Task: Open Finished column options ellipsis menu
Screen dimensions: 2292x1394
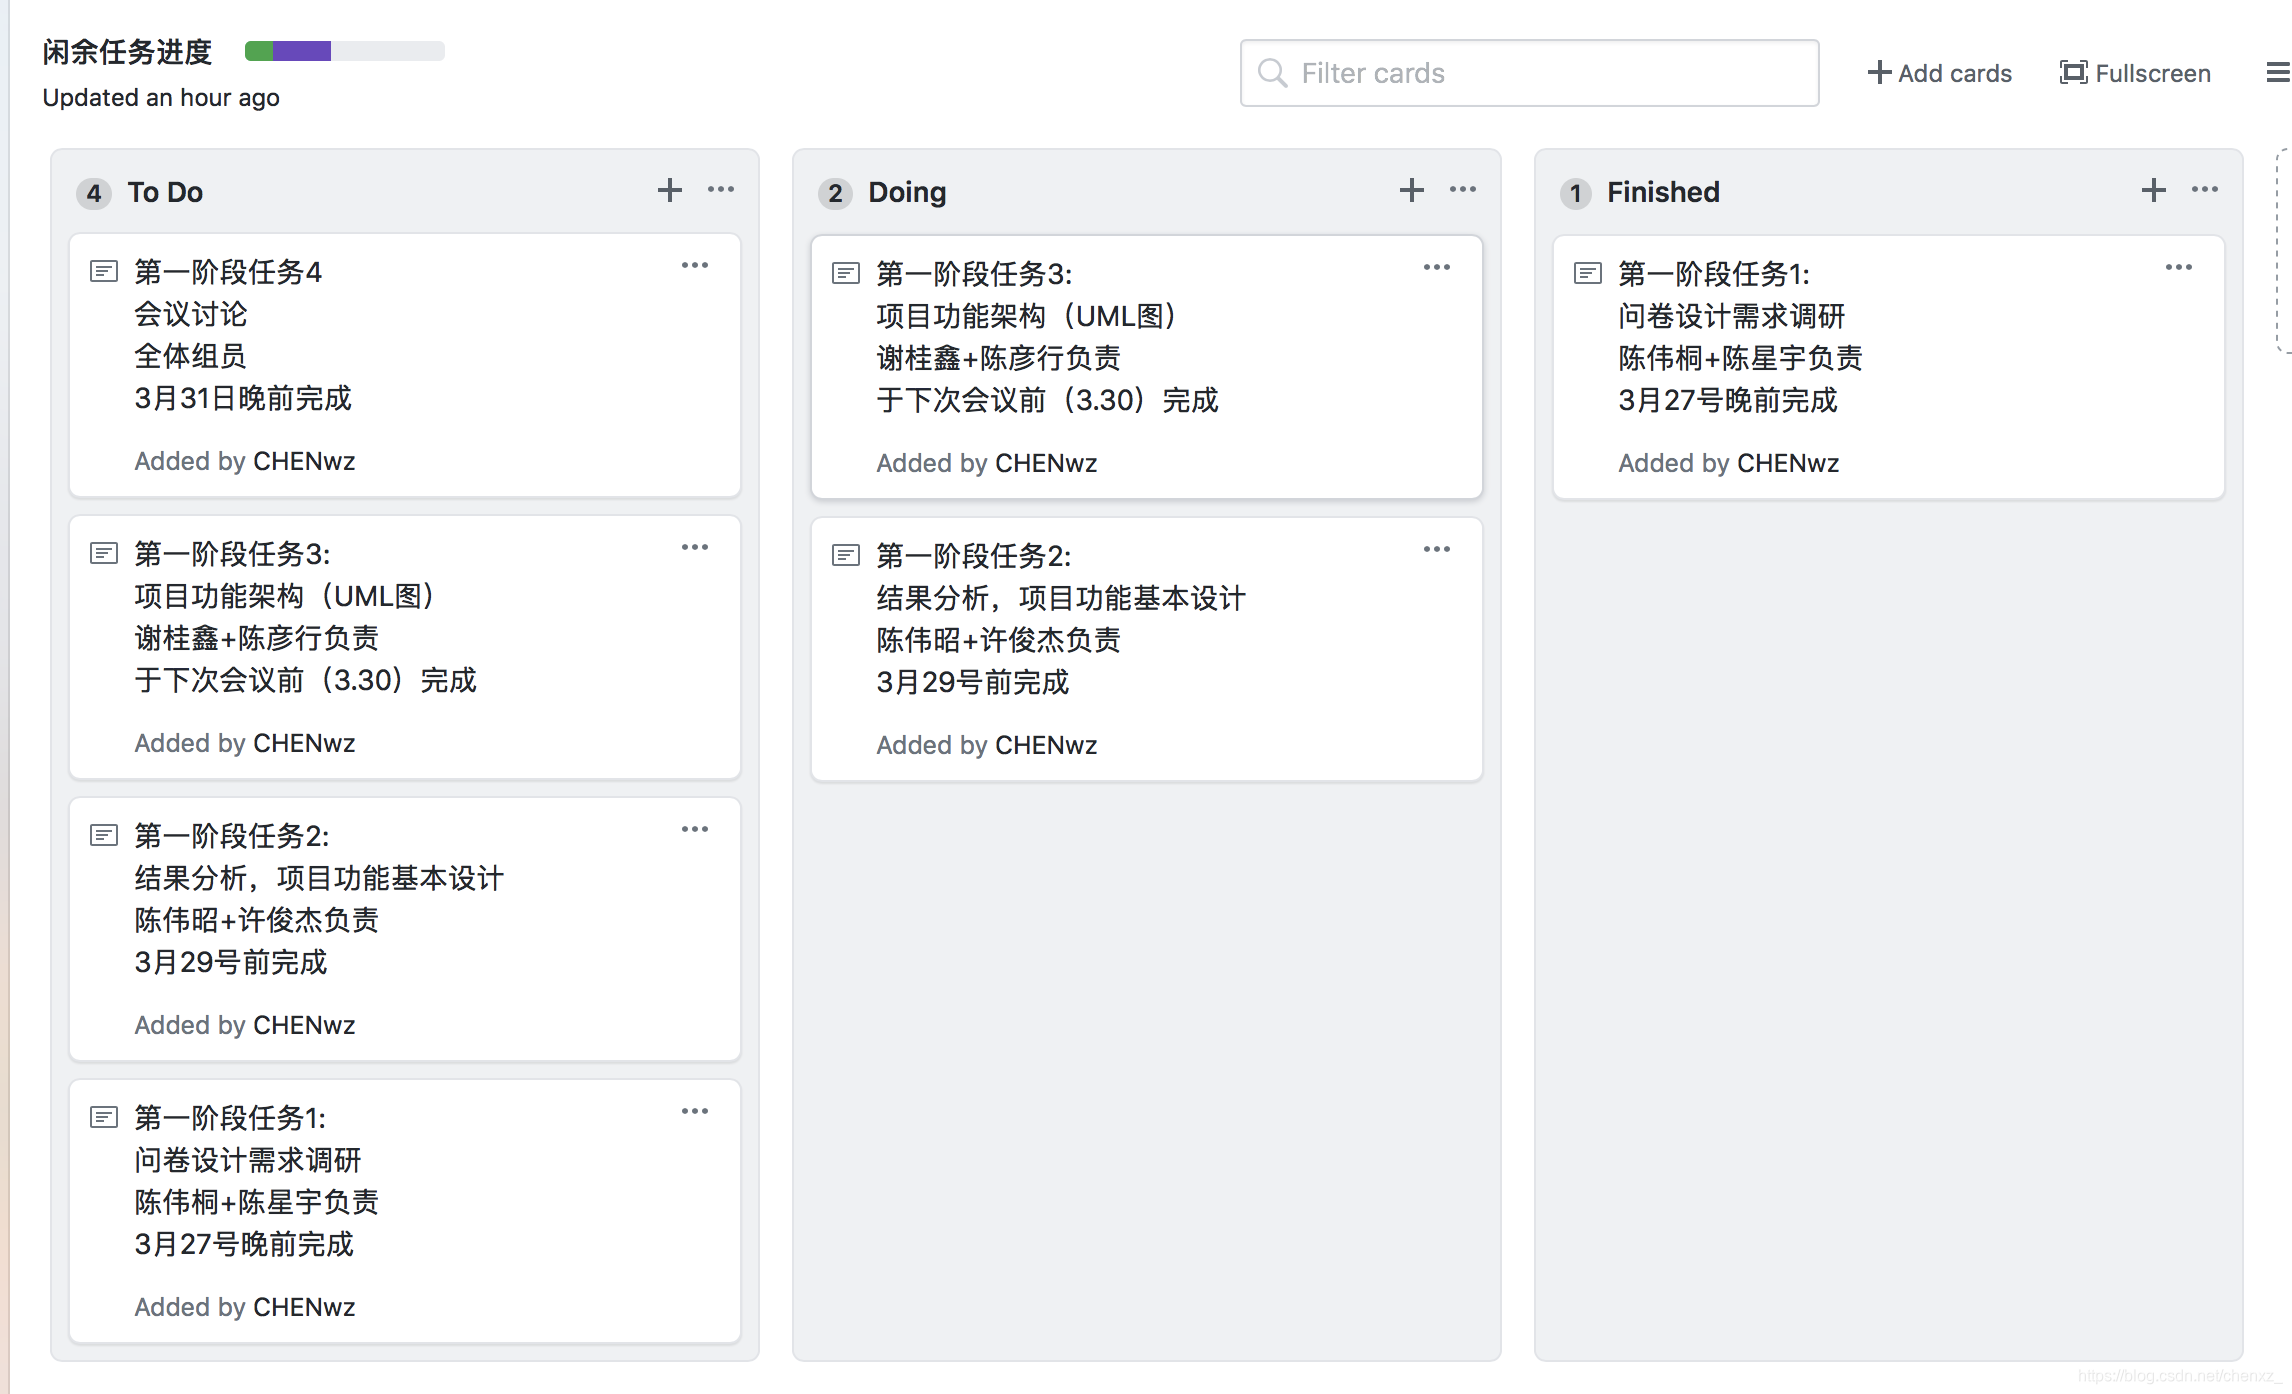Action: (x=2205, y=190)
